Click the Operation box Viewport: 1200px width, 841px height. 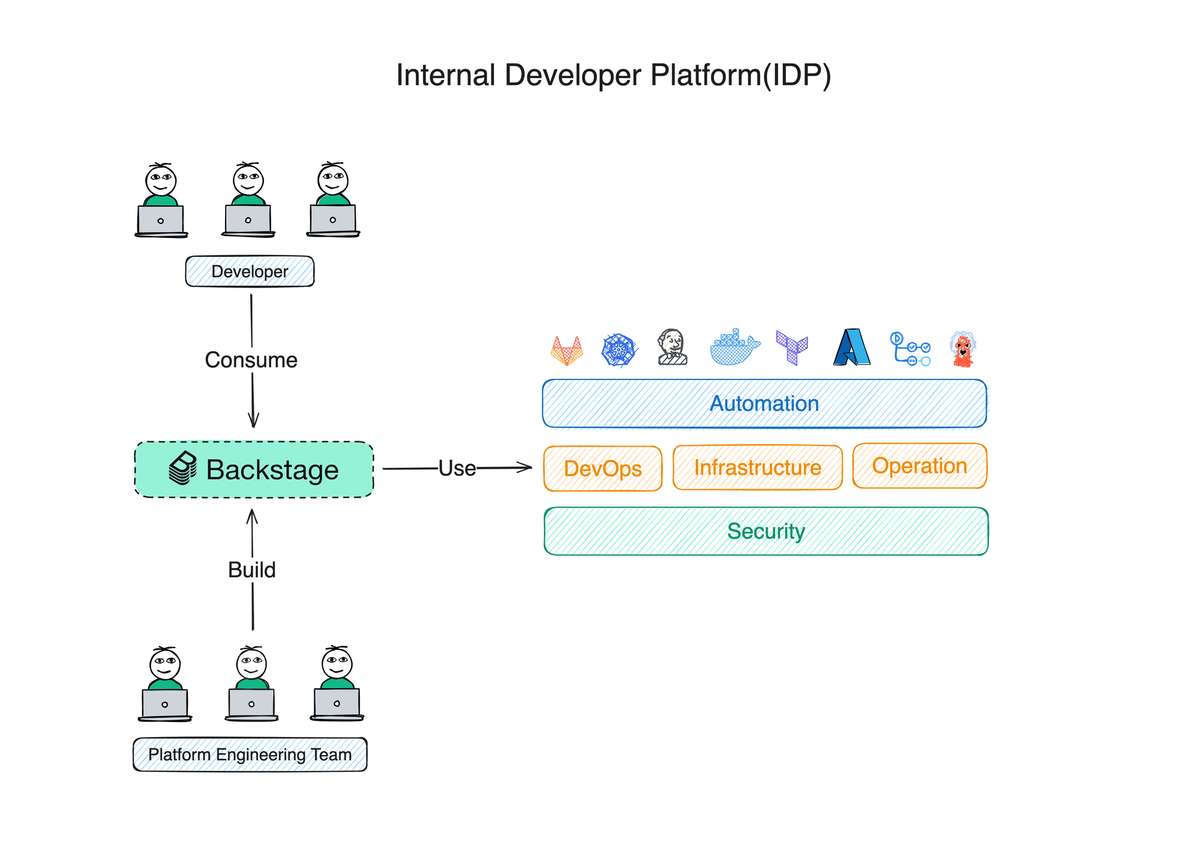[919, 466]
